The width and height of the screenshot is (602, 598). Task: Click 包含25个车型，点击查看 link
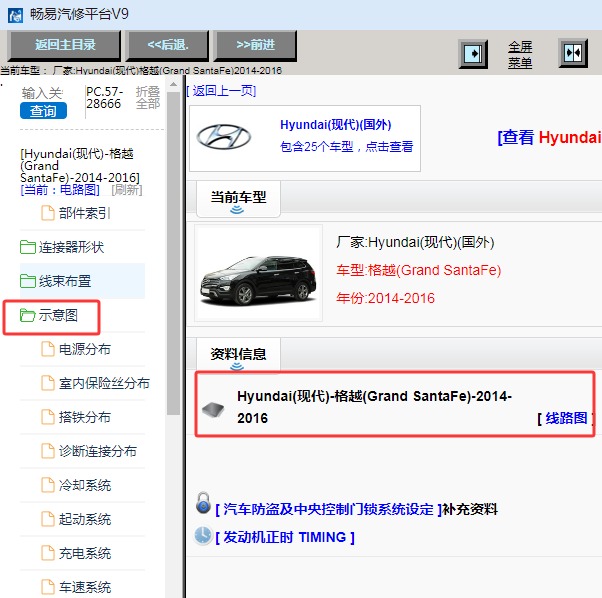(347, 146)
